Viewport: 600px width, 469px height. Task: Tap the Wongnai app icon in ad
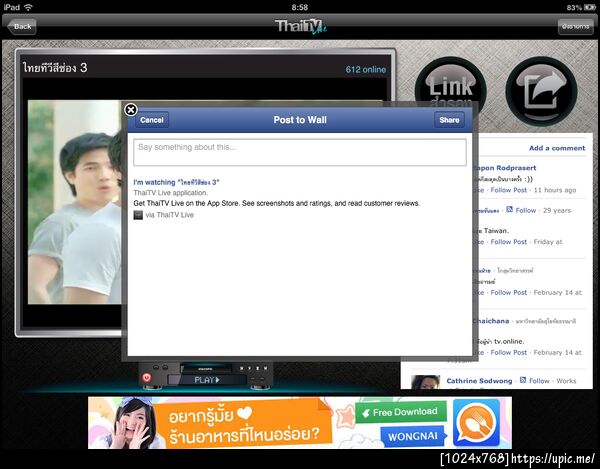coord(476,423)
